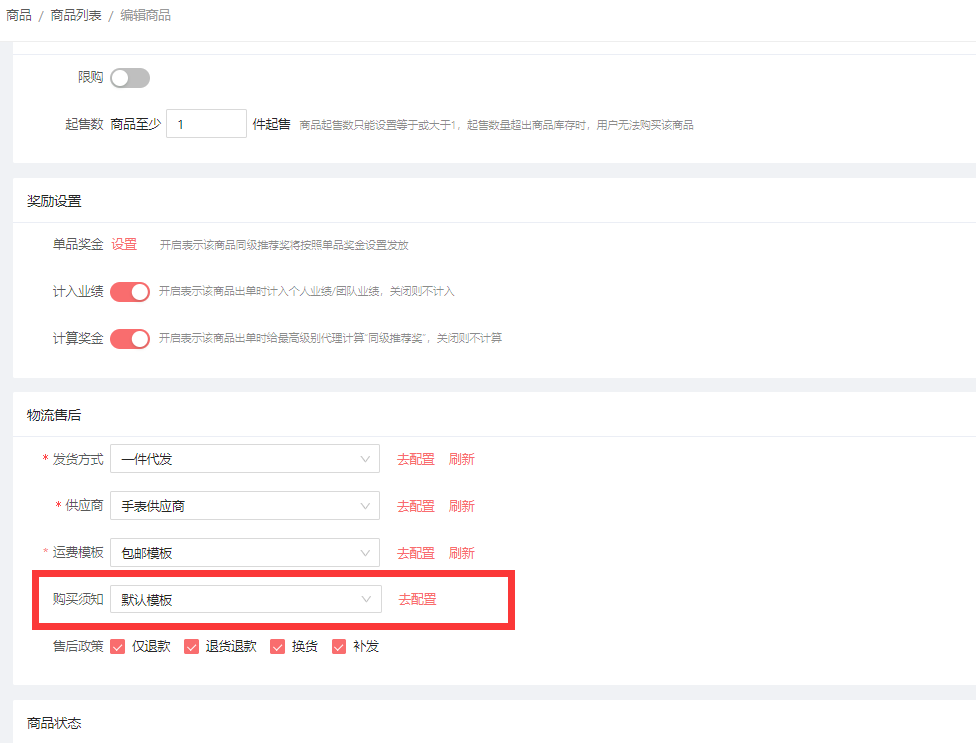This screenshot has width=976, height=743.
Task: Click 去配置 next to 供应商
Action: click(x=416, y=506)
